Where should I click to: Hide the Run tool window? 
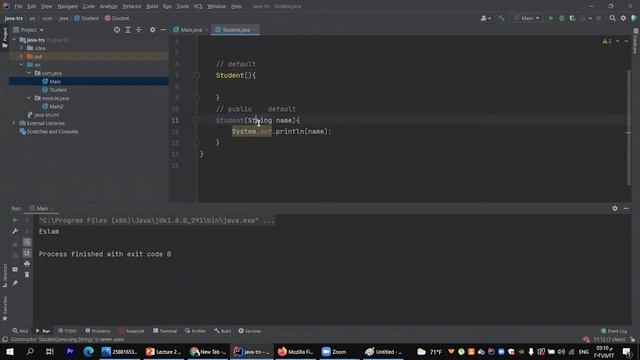click(x=626, y=208)
